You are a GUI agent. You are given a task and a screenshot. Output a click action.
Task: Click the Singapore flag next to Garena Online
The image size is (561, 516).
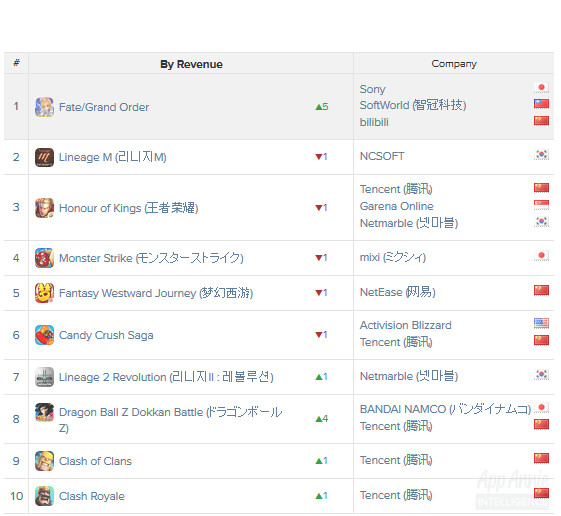tap(541, 205)
